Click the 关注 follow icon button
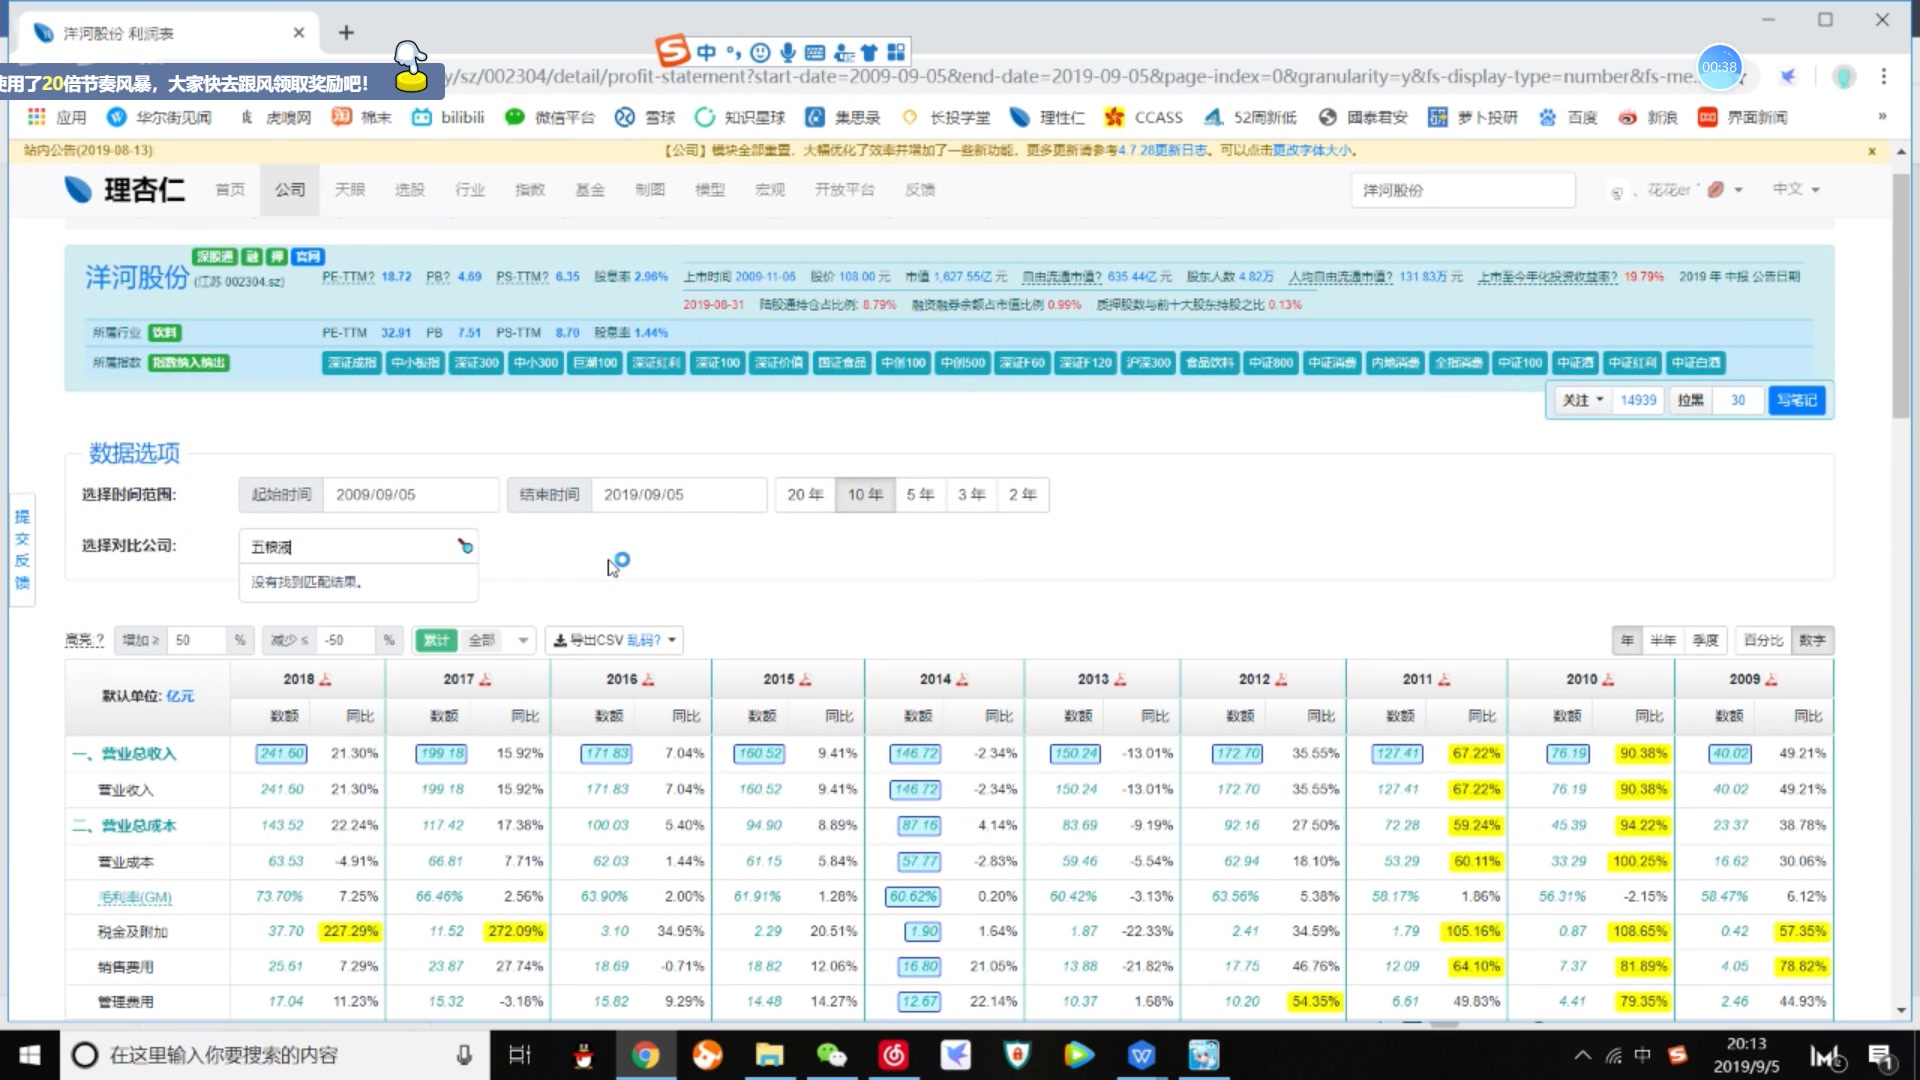The height and width of the screenshot is (1080, 1920). (1580, 400)
